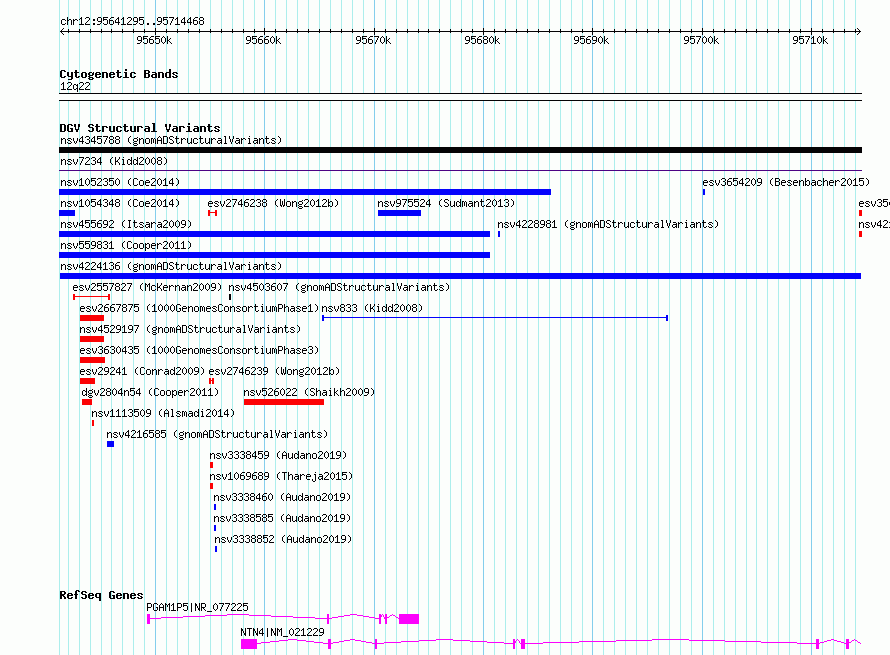The height and width of the screenshot is (655, 890).
Task: Select the PGAM1P5 last exon block
Action: [409, 619]
